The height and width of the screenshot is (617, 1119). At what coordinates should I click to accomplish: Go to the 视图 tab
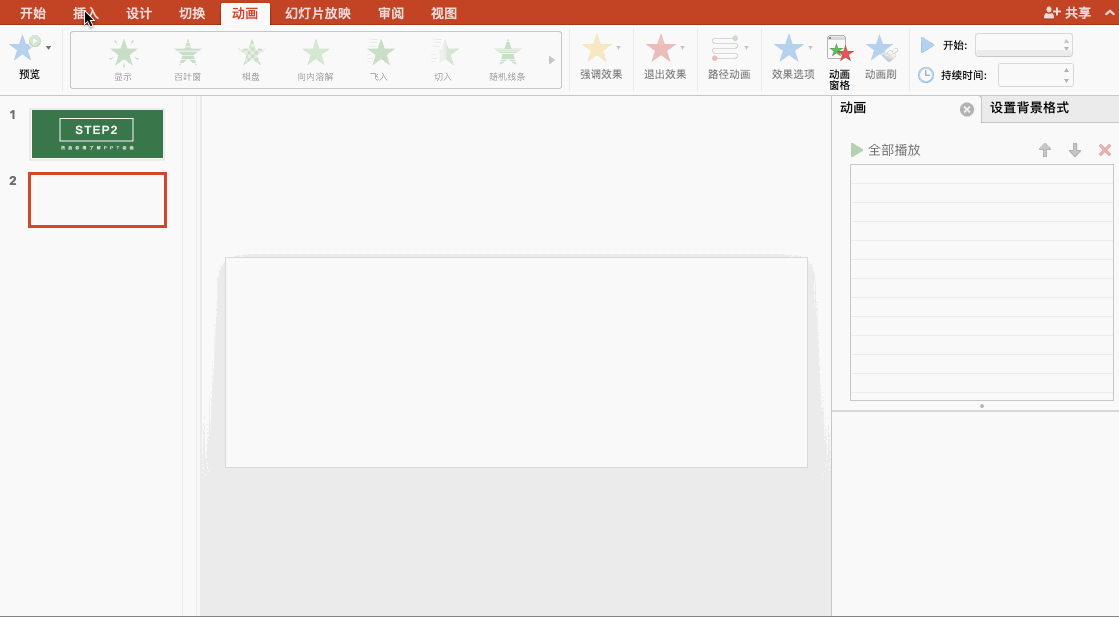point(444,13)
